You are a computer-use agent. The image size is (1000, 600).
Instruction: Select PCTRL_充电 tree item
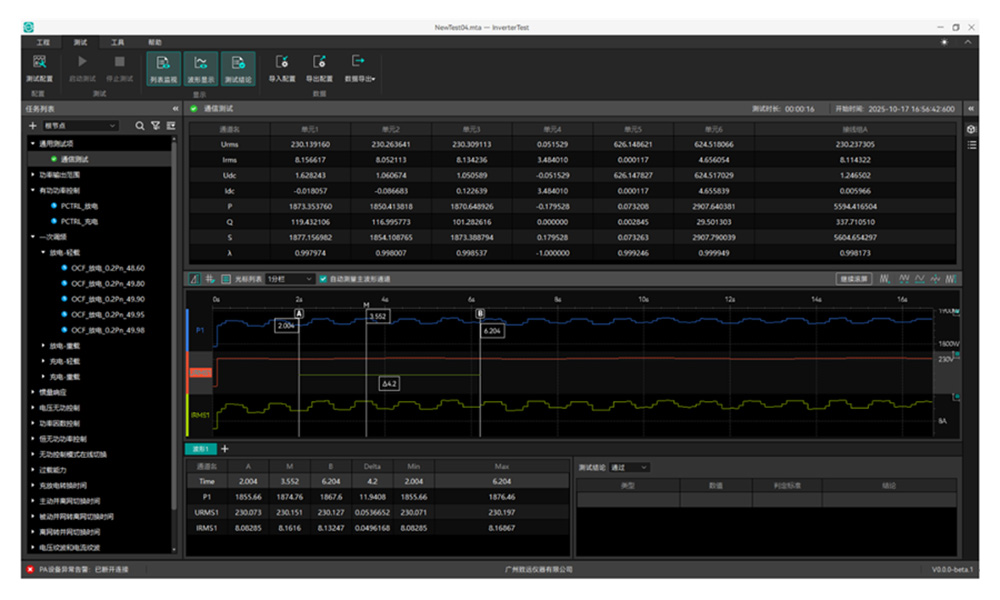point(79,221)
